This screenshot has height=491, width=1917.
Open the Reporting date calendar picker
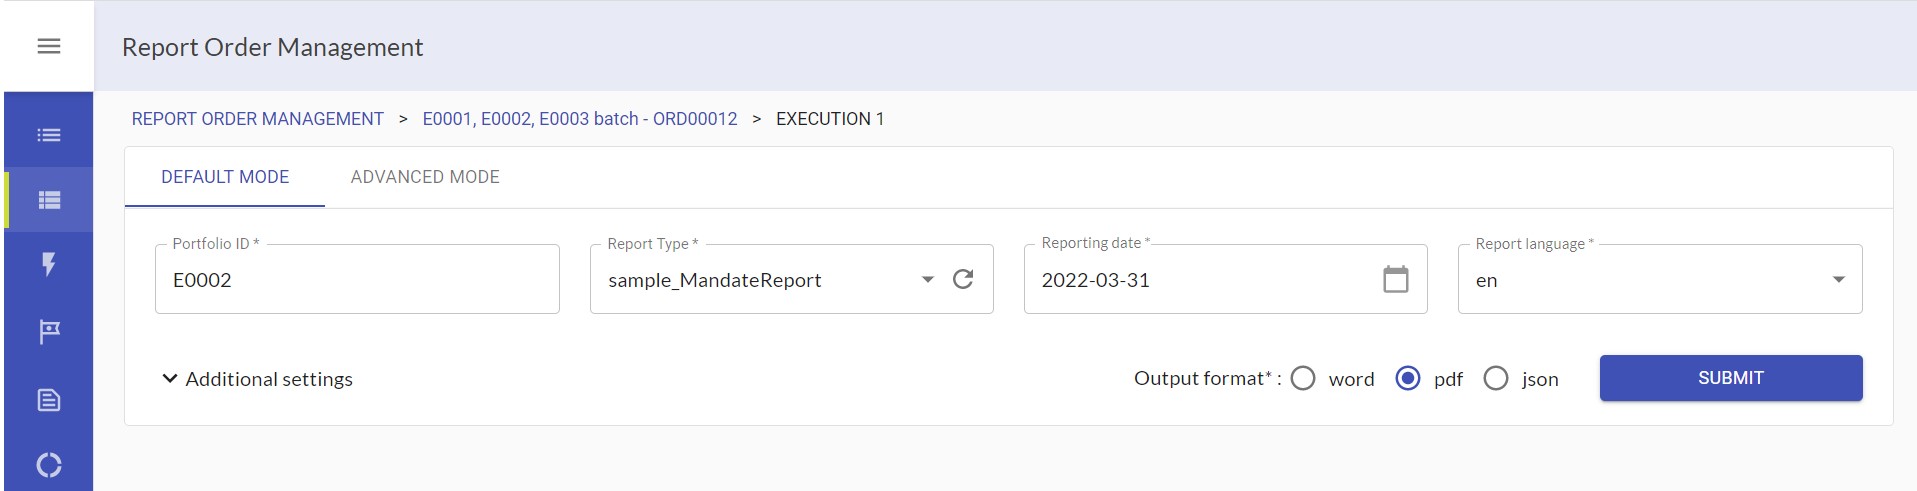click(1395, 279)
